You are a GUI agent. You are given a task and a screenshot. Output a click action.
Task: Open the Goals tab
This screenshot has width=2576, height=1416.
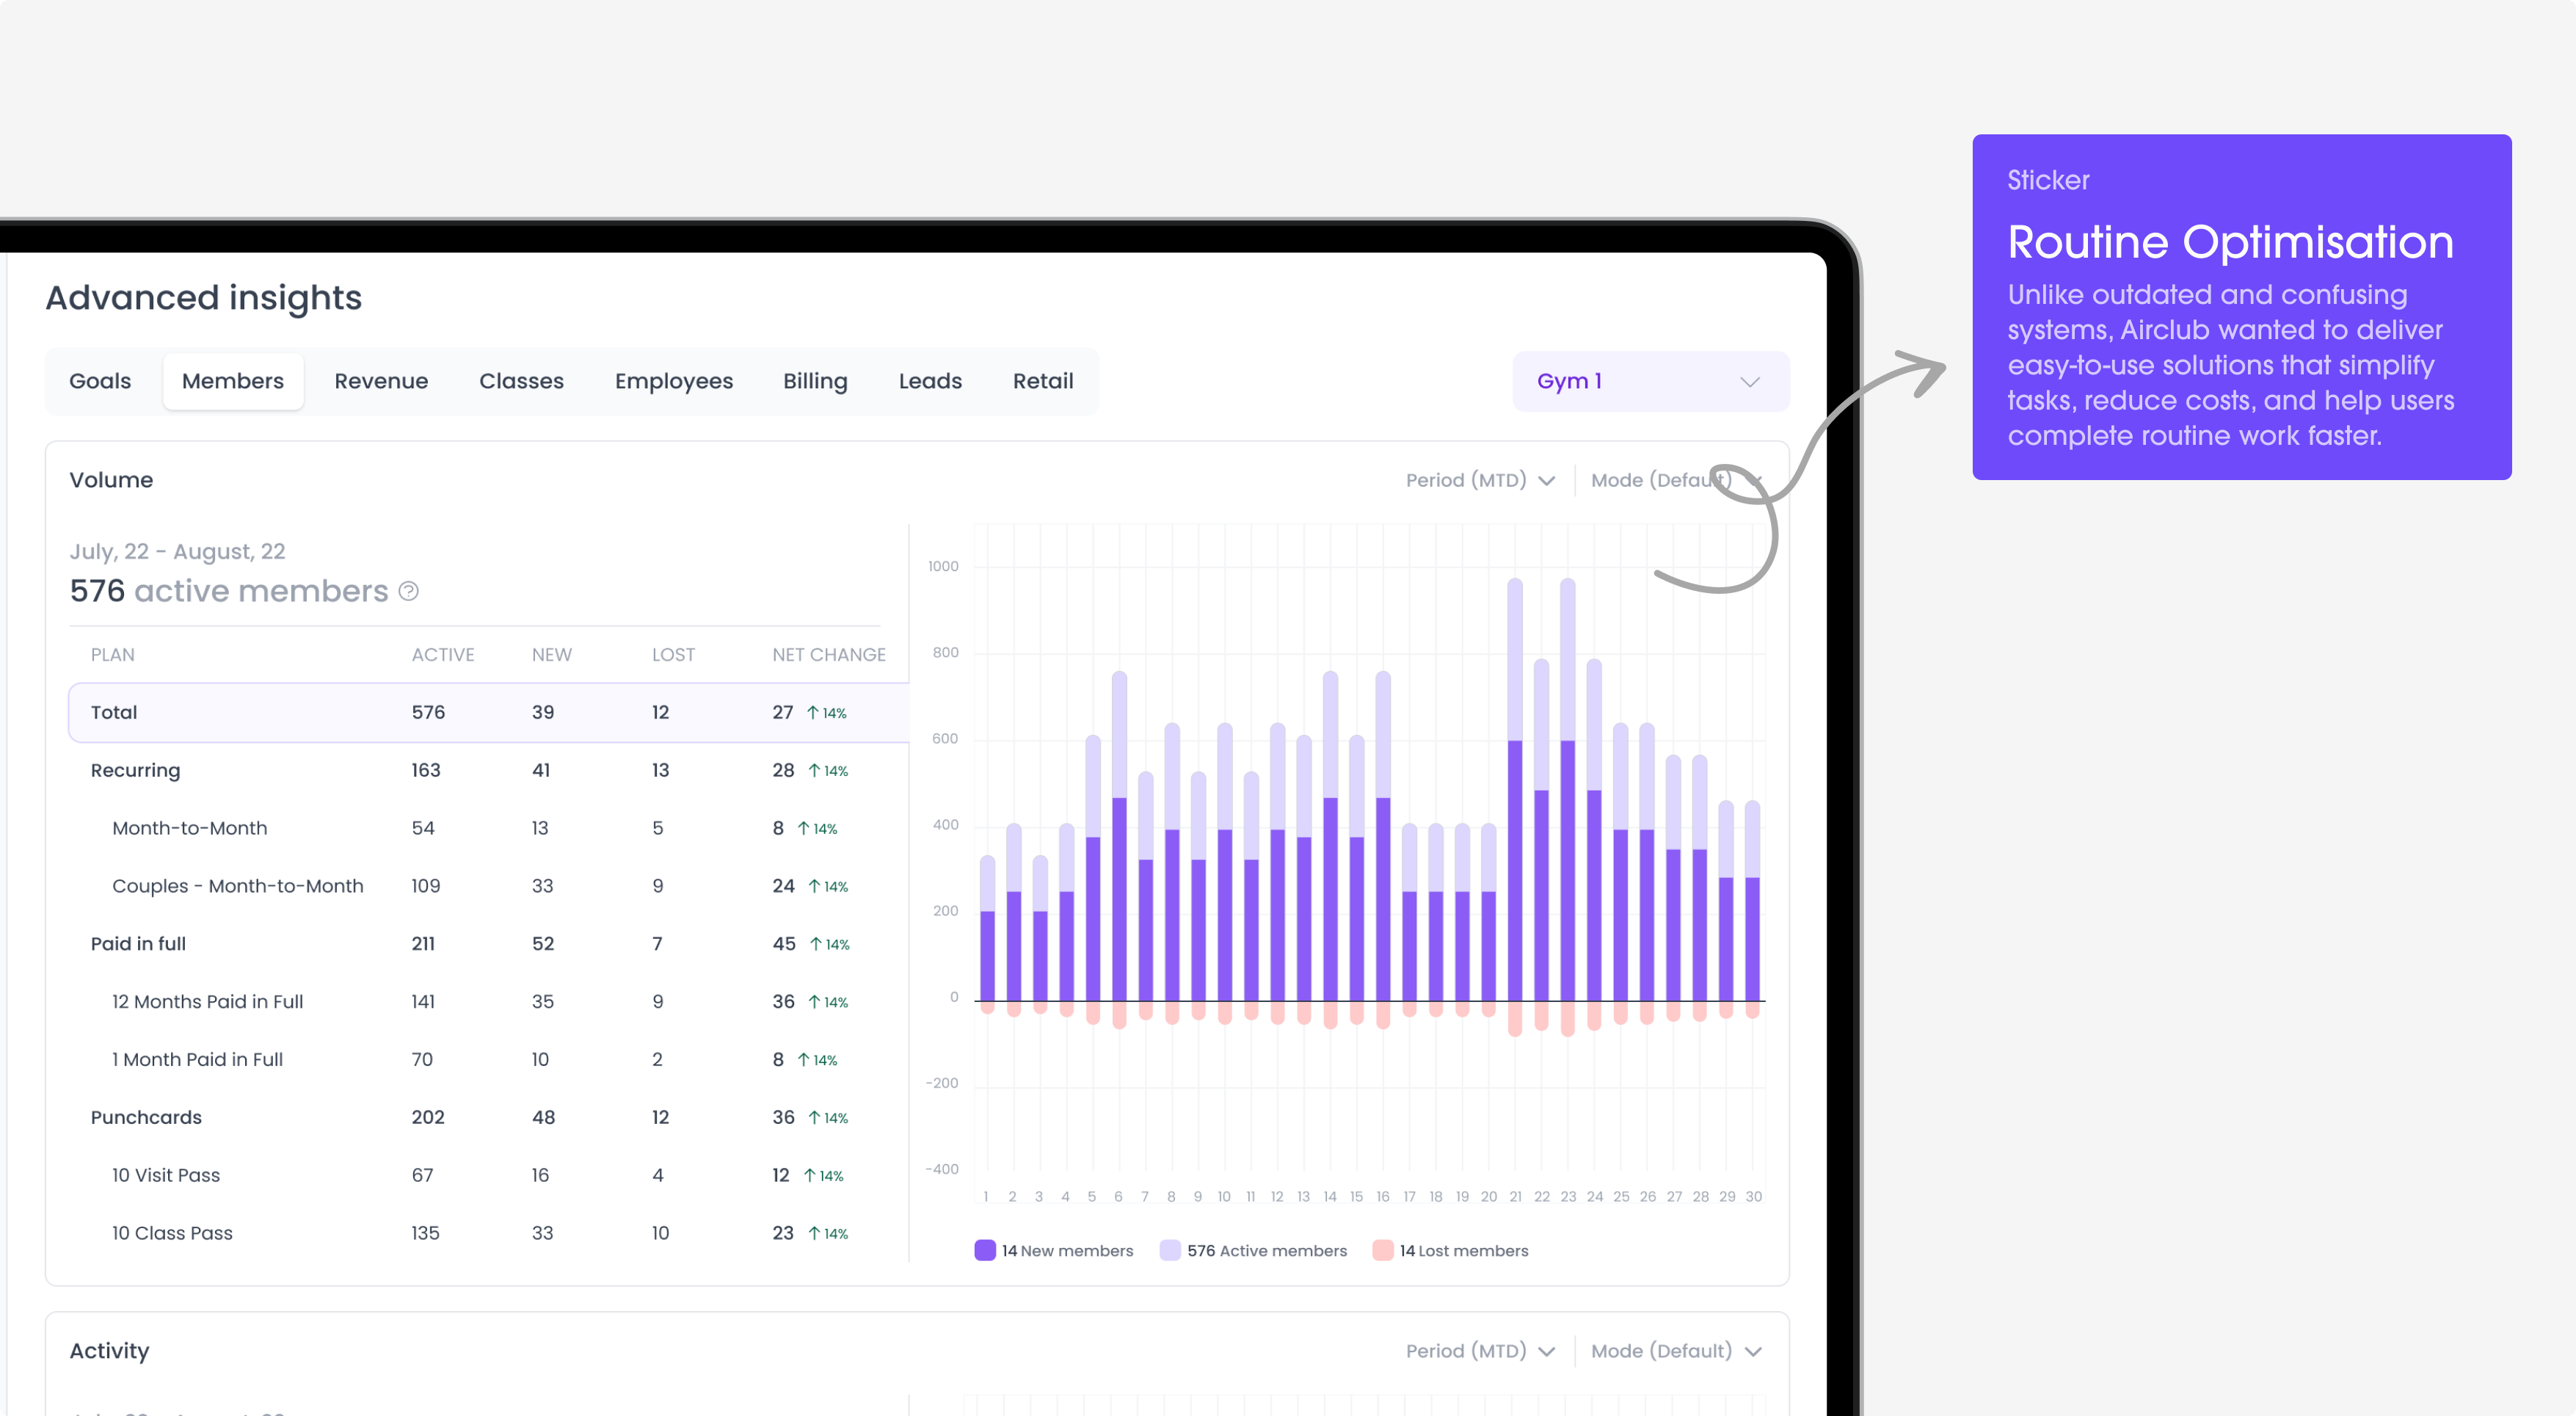100,381
